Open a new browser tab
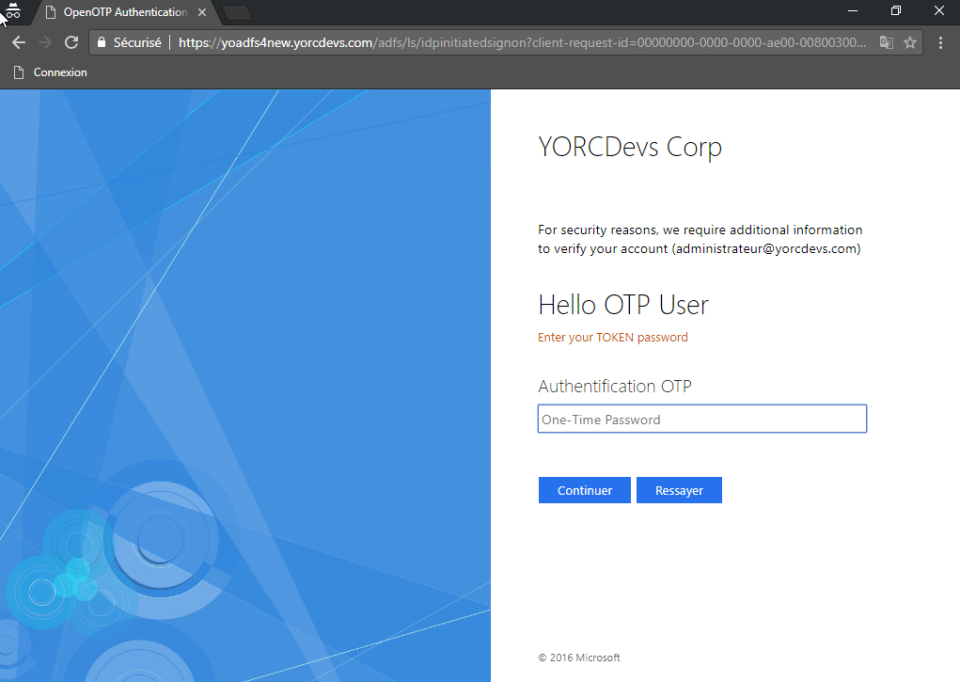This screenshot has height=682, width=960. pos(236,12)
